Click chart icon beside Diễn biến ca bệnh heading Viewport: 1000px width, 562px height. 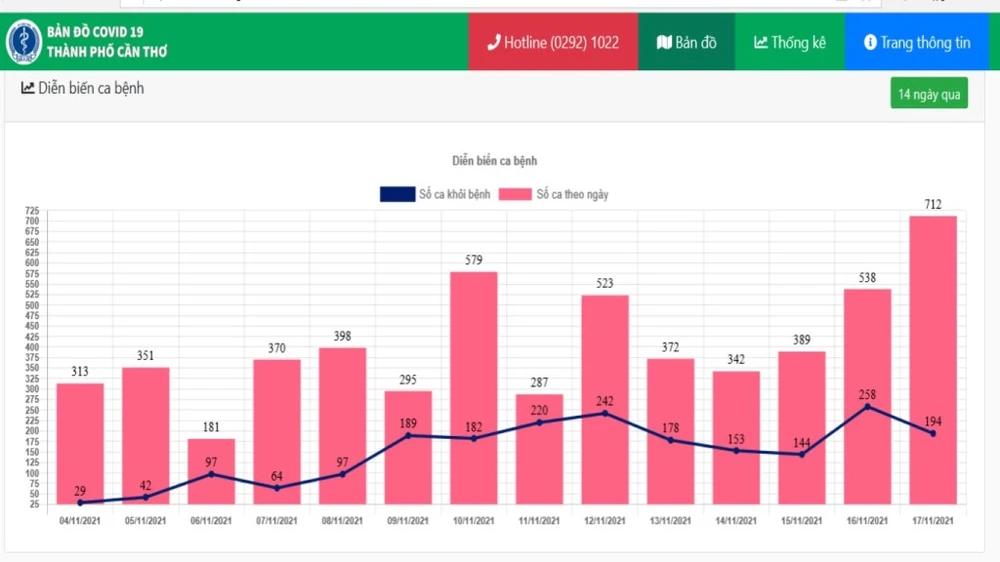(28, 88)
